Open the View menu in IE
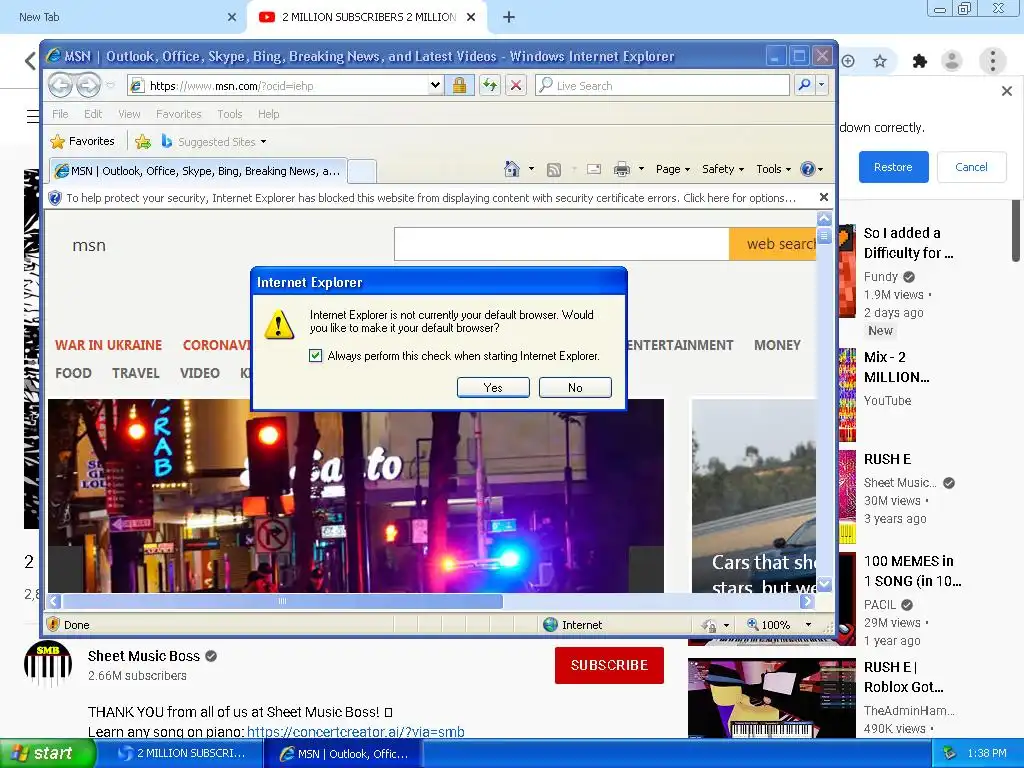Image resolution: width=1024 pixels, height=768 pixels. pos(129,114)
